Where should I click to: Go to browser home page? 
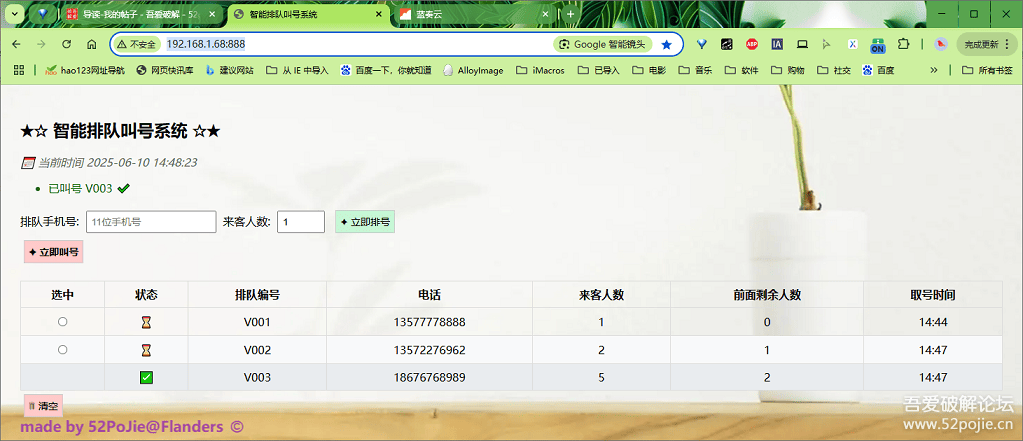click(x=91, y=45)
